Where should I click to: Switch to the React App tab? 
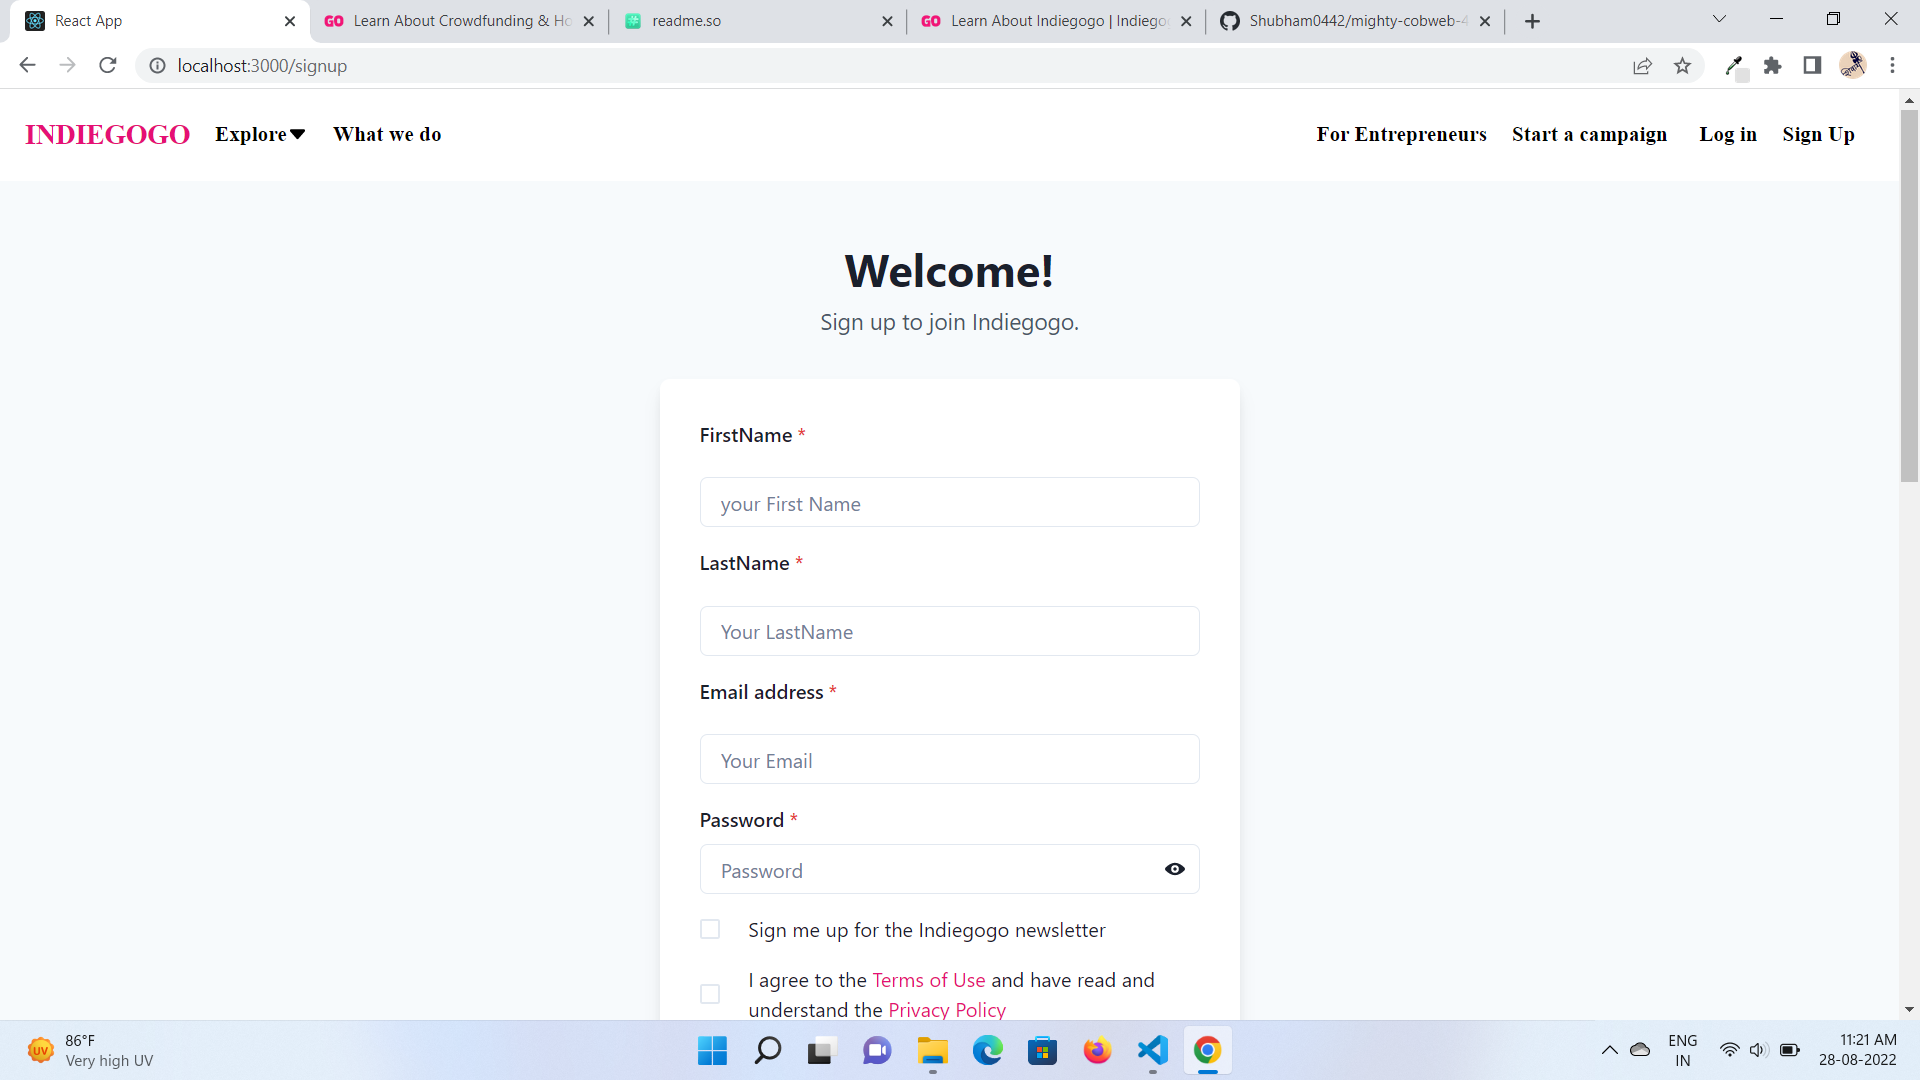click(x=160, y=21)
